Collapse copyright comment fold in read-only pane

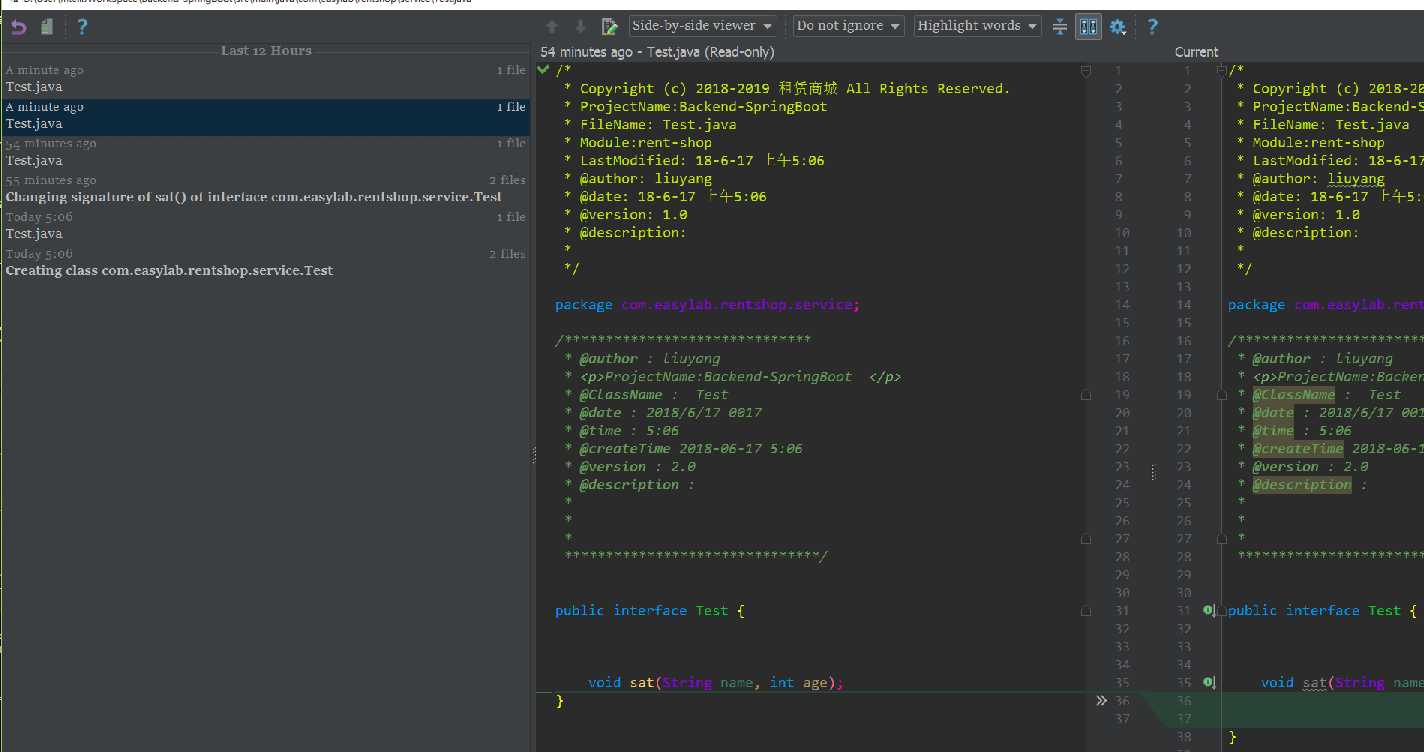point(1086,71)
